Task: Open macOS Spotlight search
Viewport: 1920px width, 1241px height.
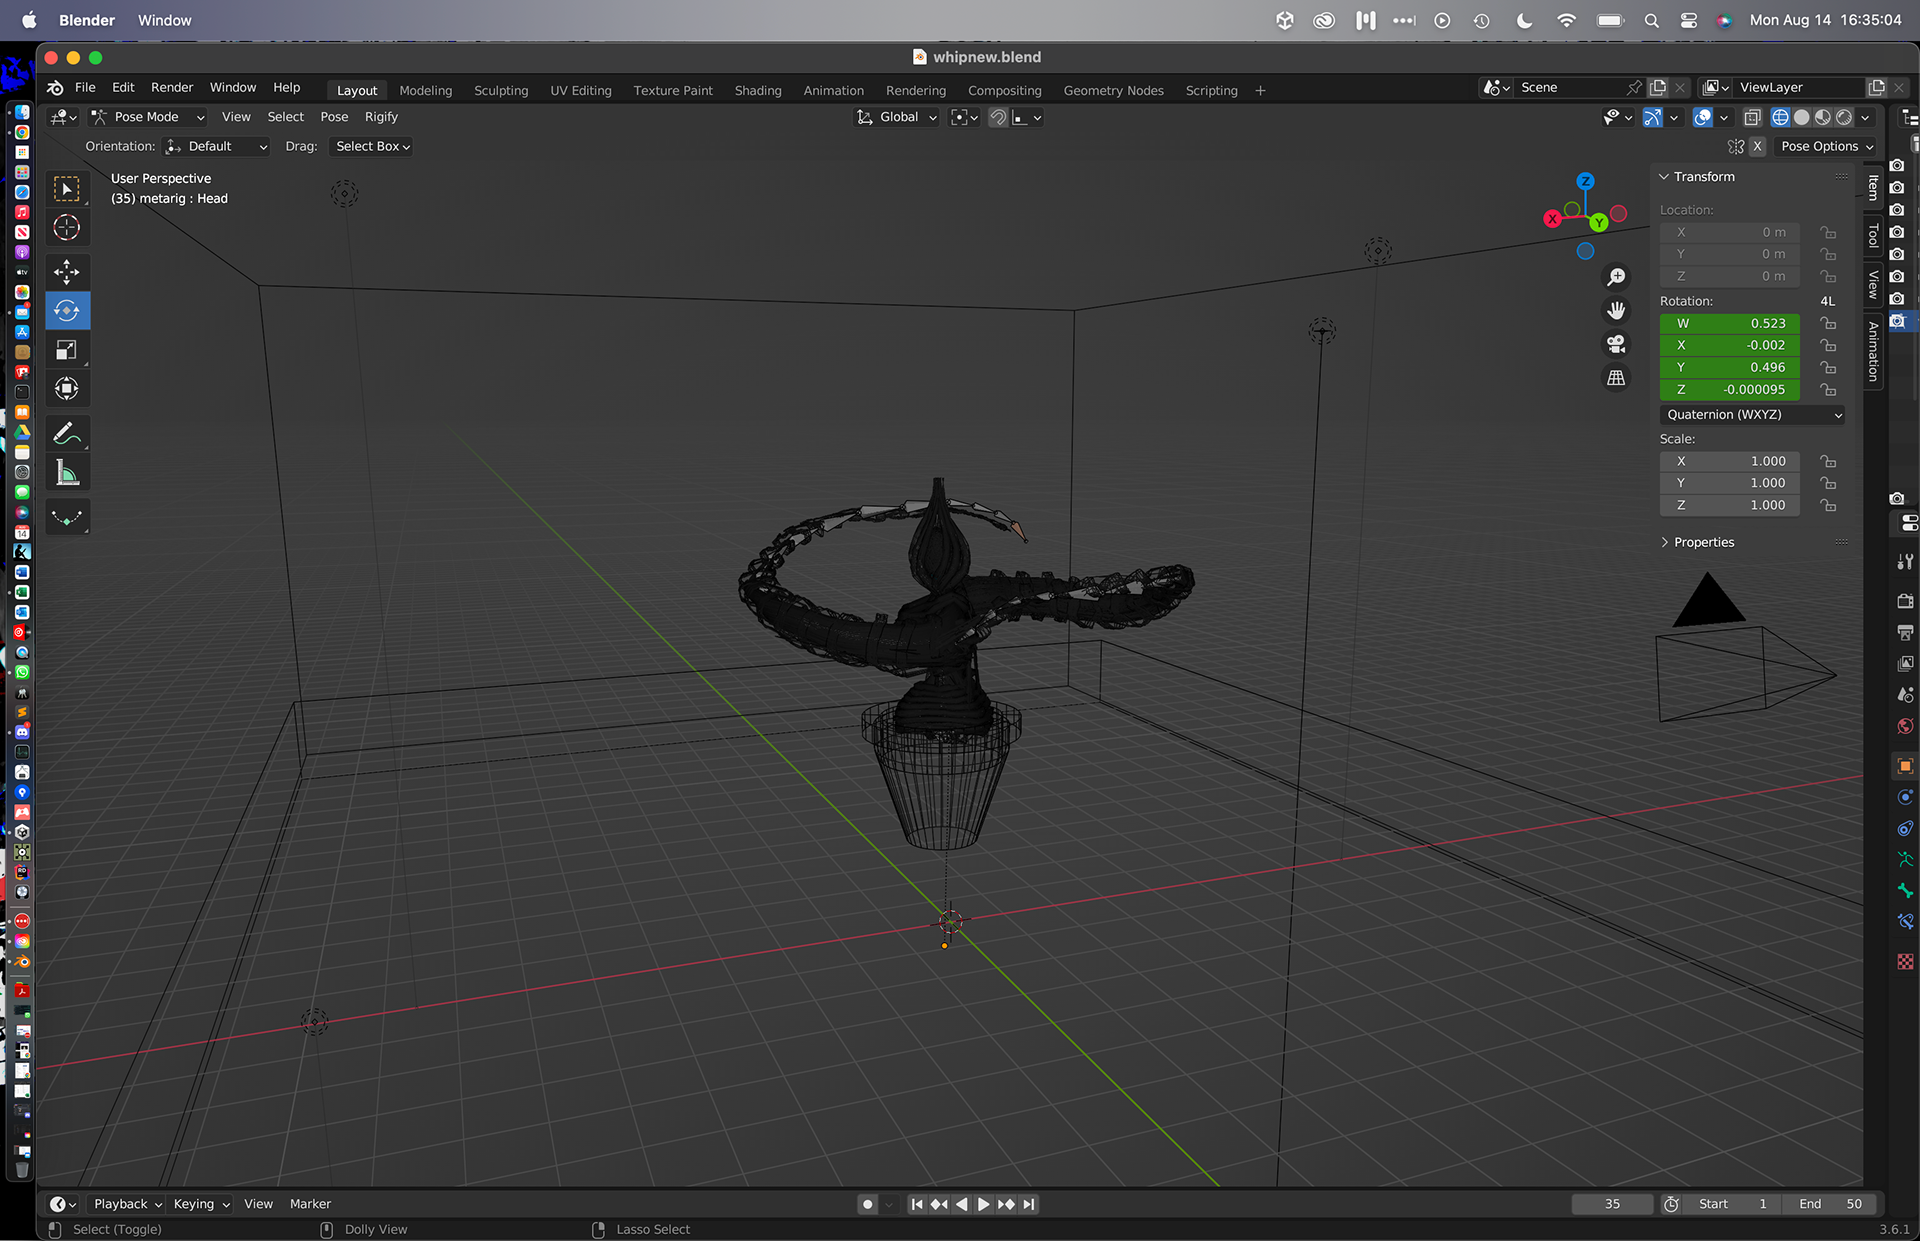Action: click(1652, 20)
